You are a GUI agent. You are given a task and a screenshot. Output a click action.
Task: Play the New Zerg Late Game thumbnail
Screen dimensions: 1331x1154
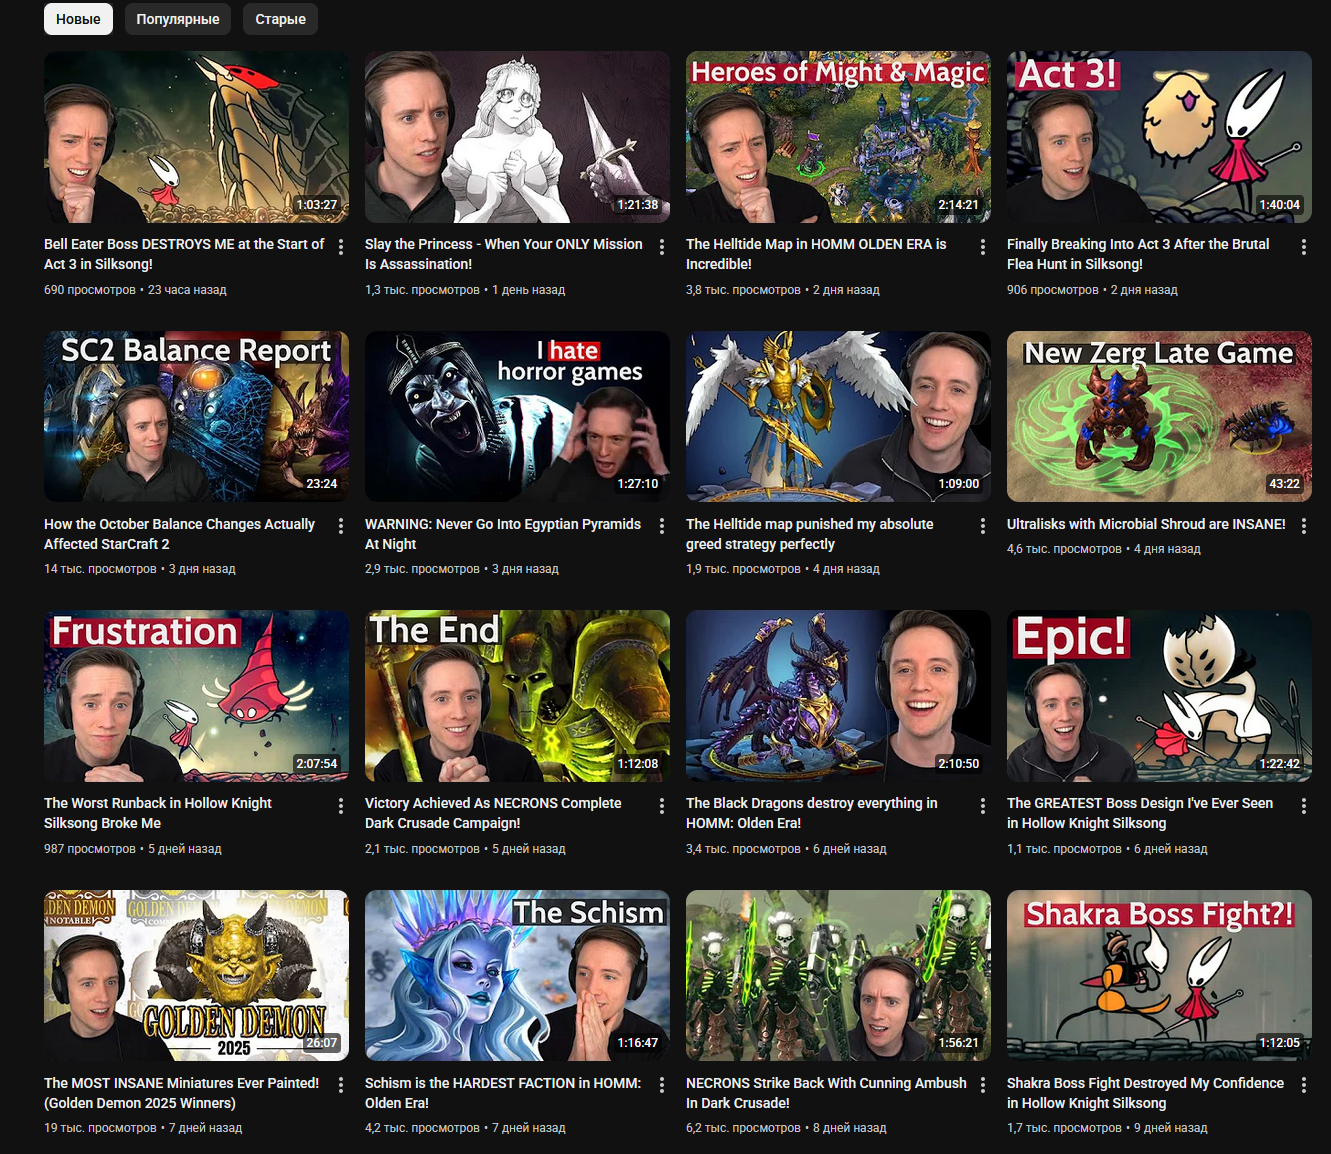[x=1159, y=416]
